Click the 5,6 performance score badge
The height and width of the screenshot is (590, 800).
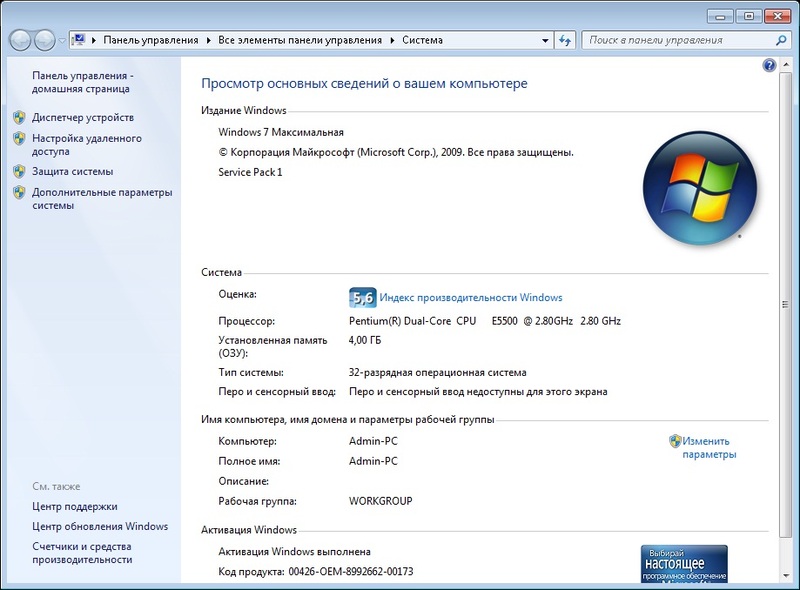click(363, 298)
